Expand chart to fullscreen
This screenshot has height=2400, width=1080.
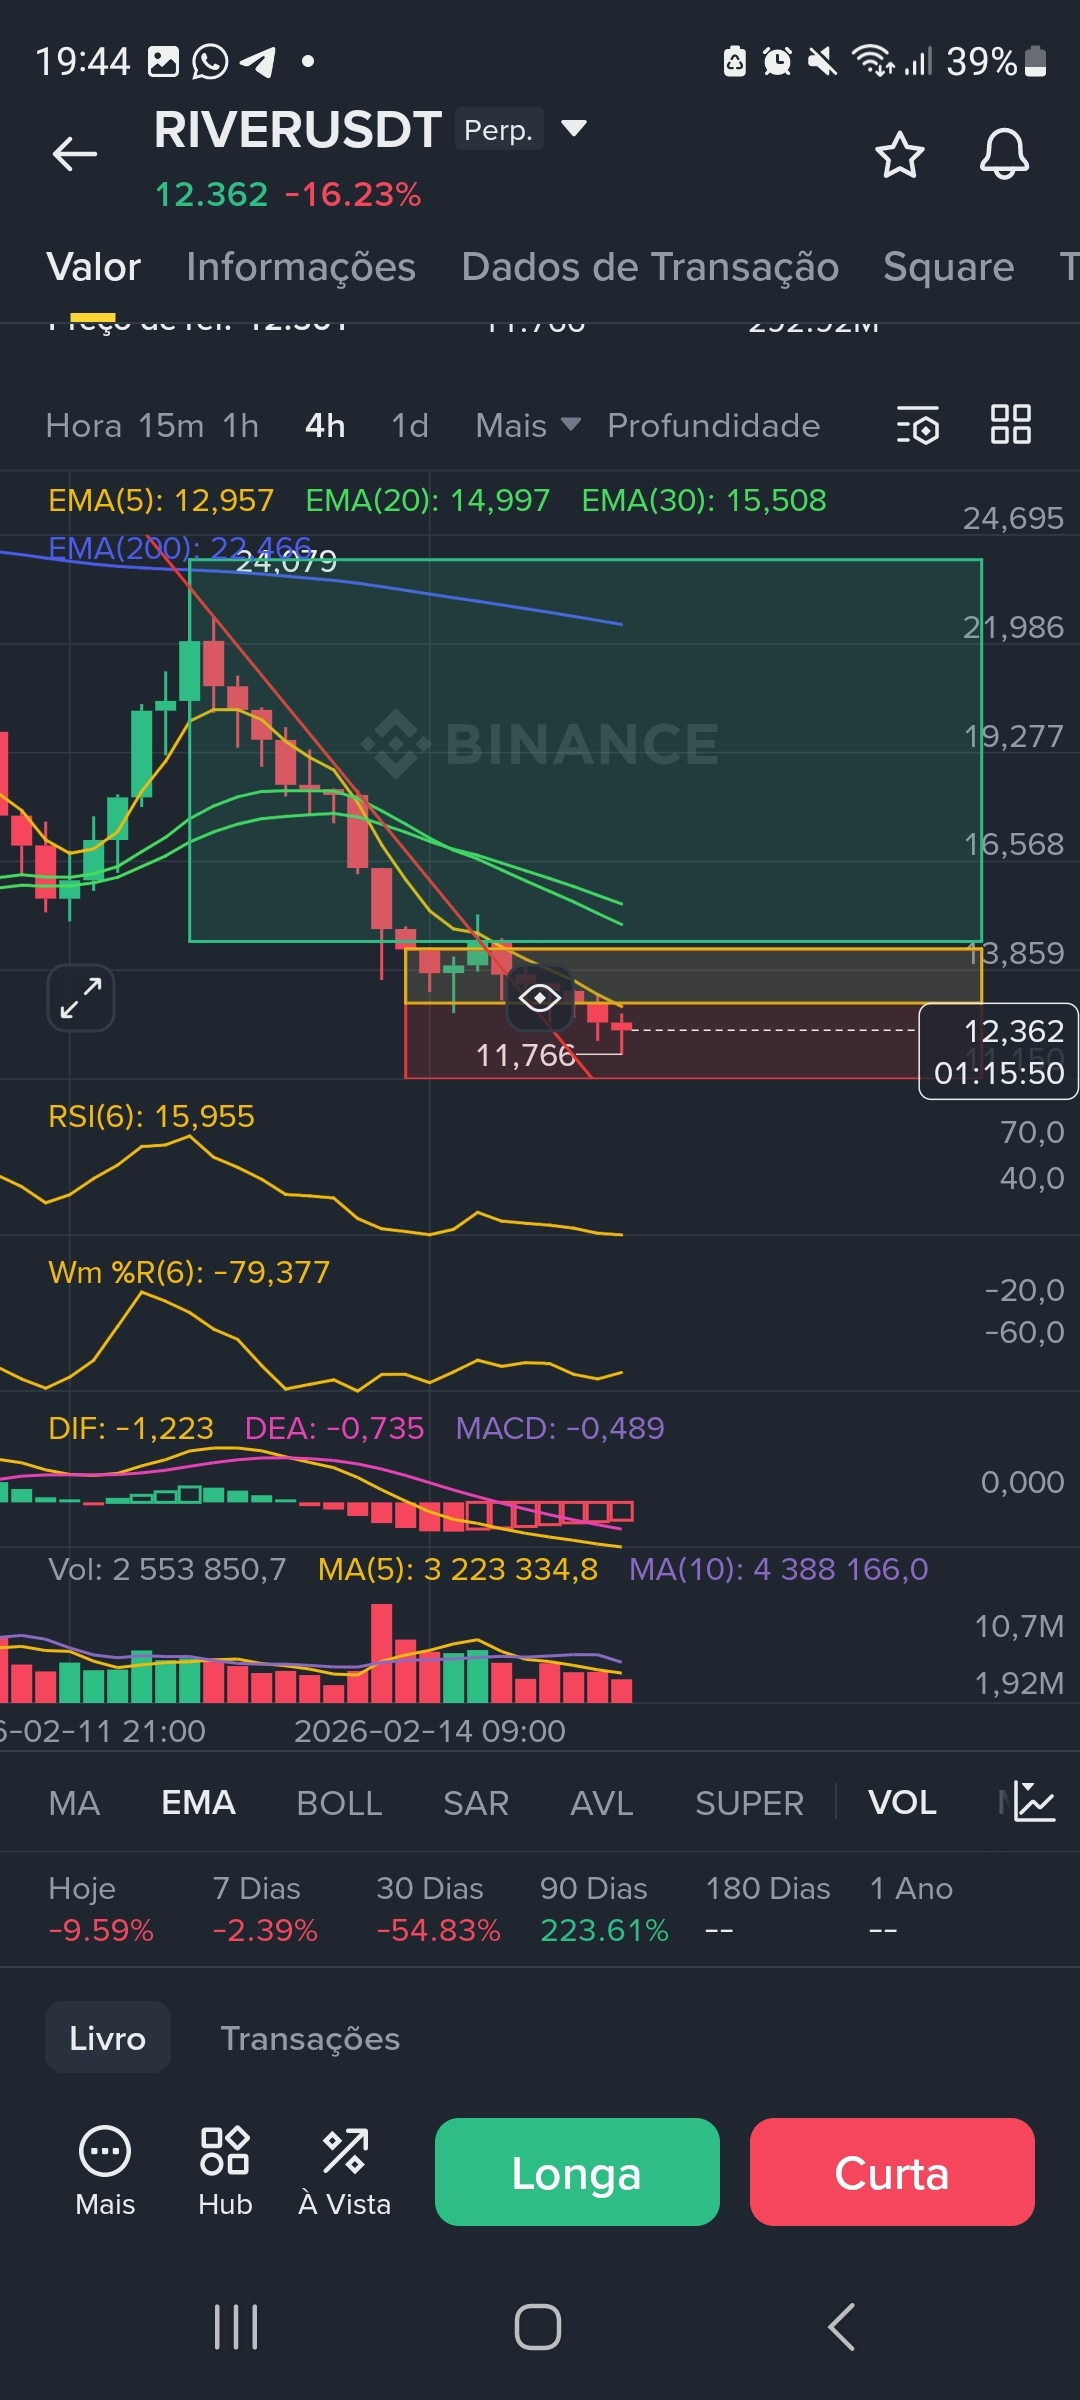coord(81,998)
